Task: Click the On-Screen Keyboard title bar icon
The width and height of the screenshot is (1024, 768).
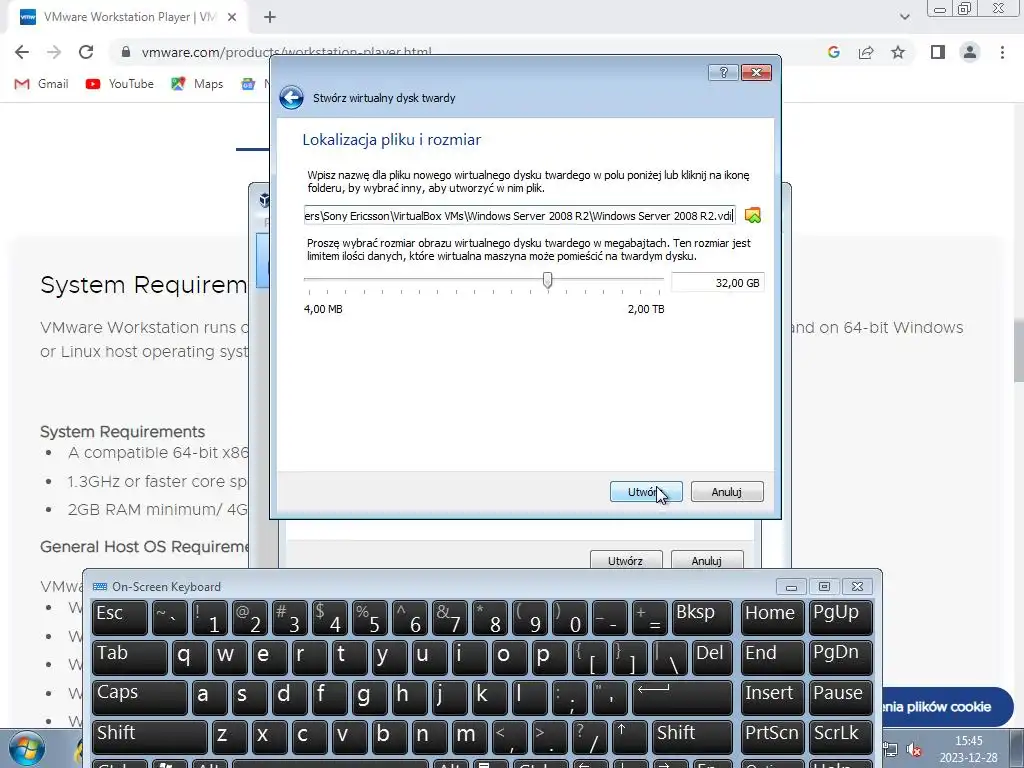Action: [100, 586]
